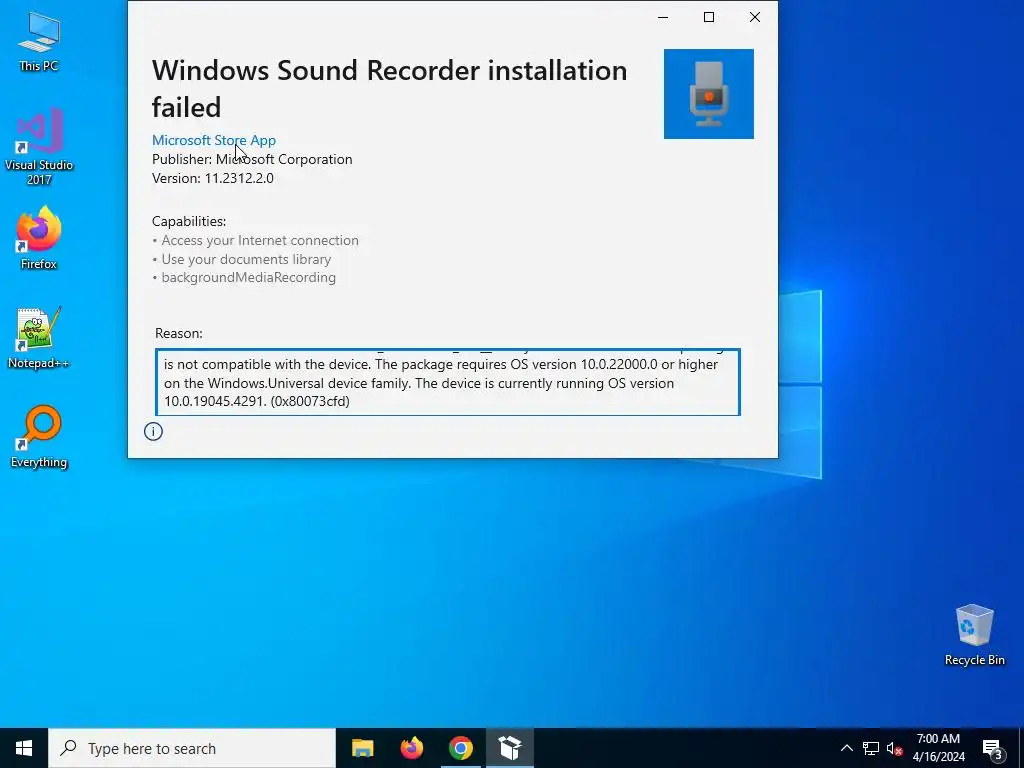Screen dimensions: 1024x768
Task: Open the clock showing 7:00 AM
Action: (x=938, y=748)
